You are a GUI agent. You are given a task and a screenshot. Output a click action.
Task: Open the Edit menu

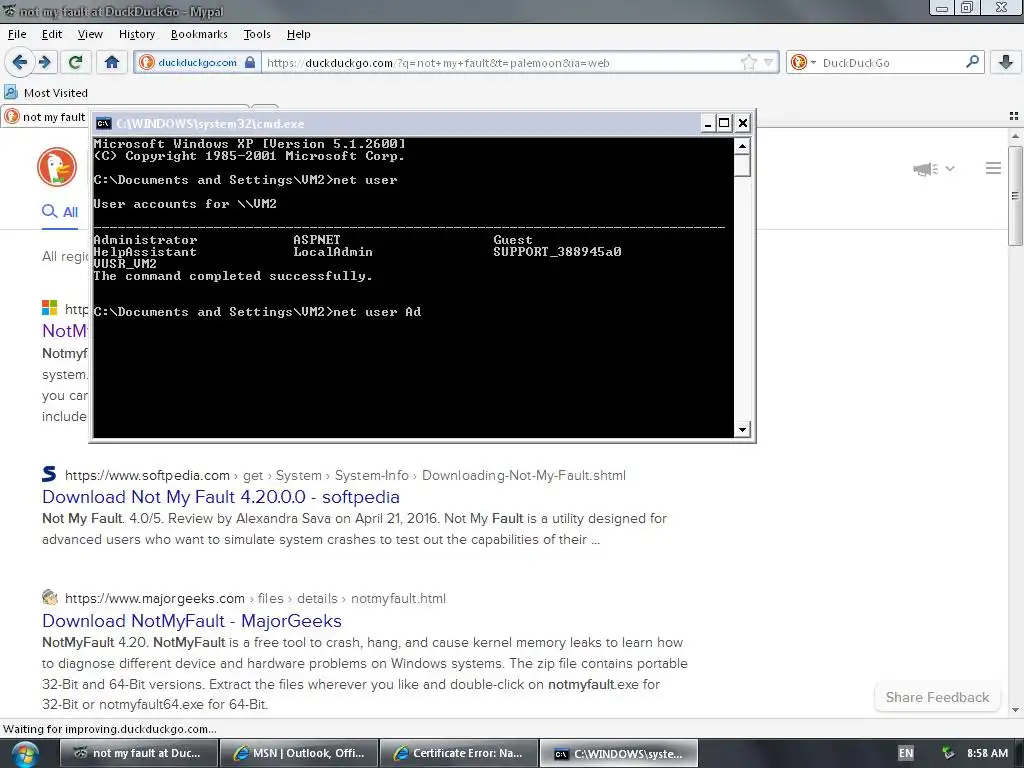click(52, 34)
